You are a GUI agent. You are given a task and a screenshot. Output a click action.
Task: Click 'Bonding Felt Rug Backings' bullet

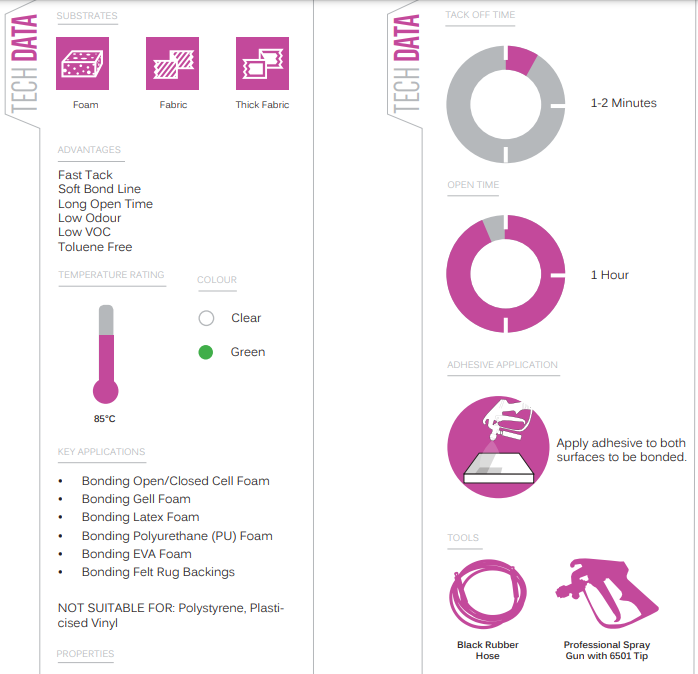click(x=158, y=572)
